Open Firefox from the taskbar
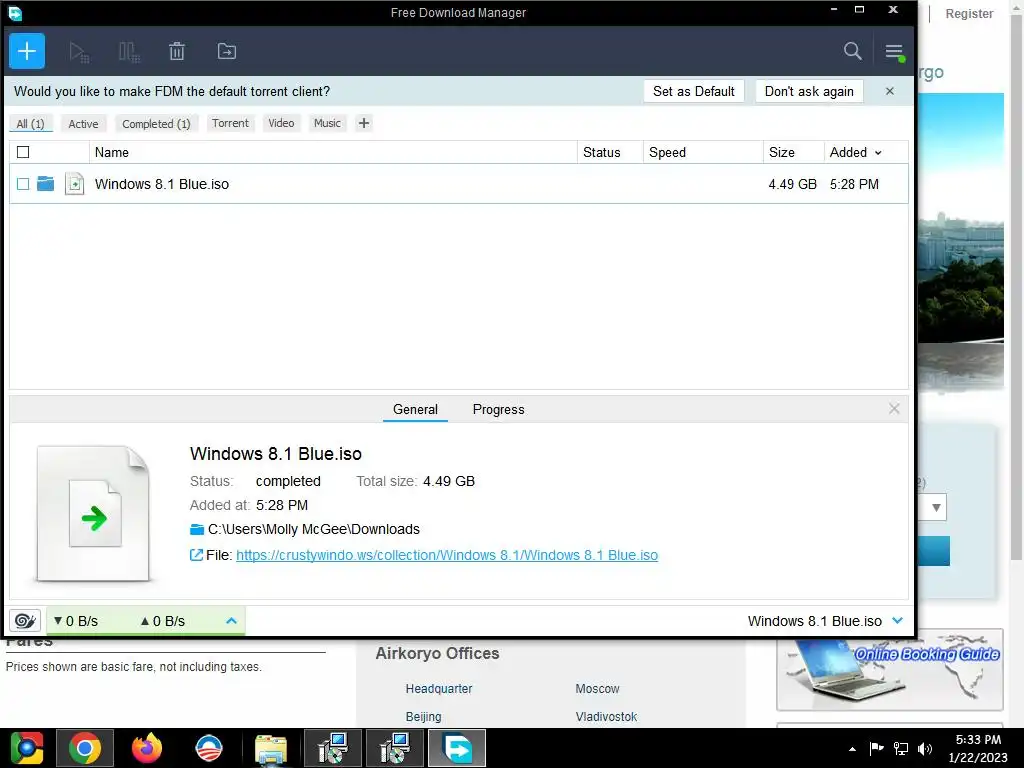The width and height of the screenshot is (1024, 768). click(147, 748)
